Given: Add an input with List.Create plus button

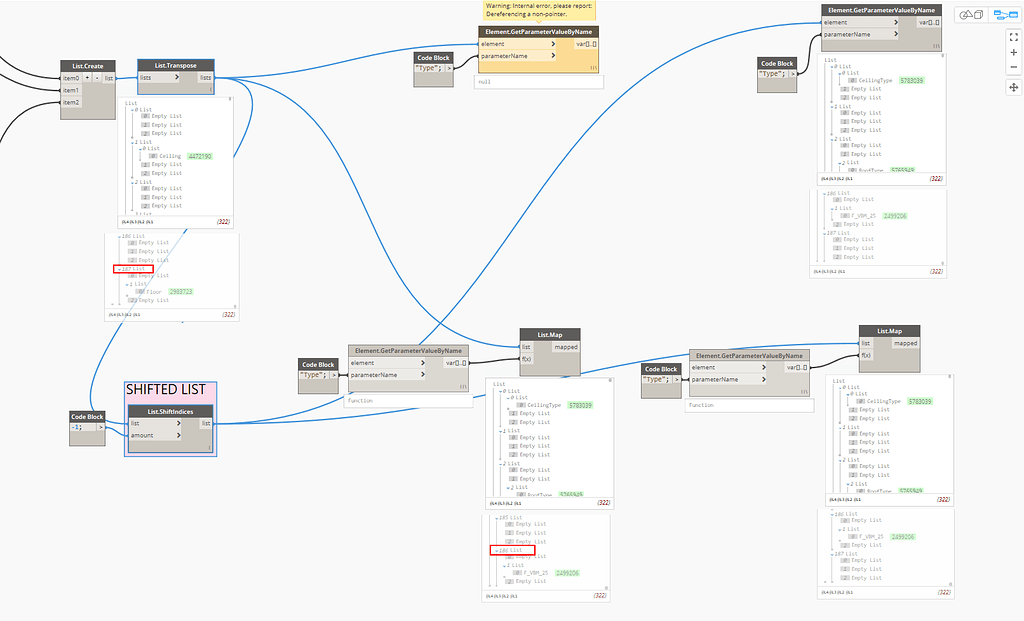Looking at the screenshot, I should pos(87,77).
